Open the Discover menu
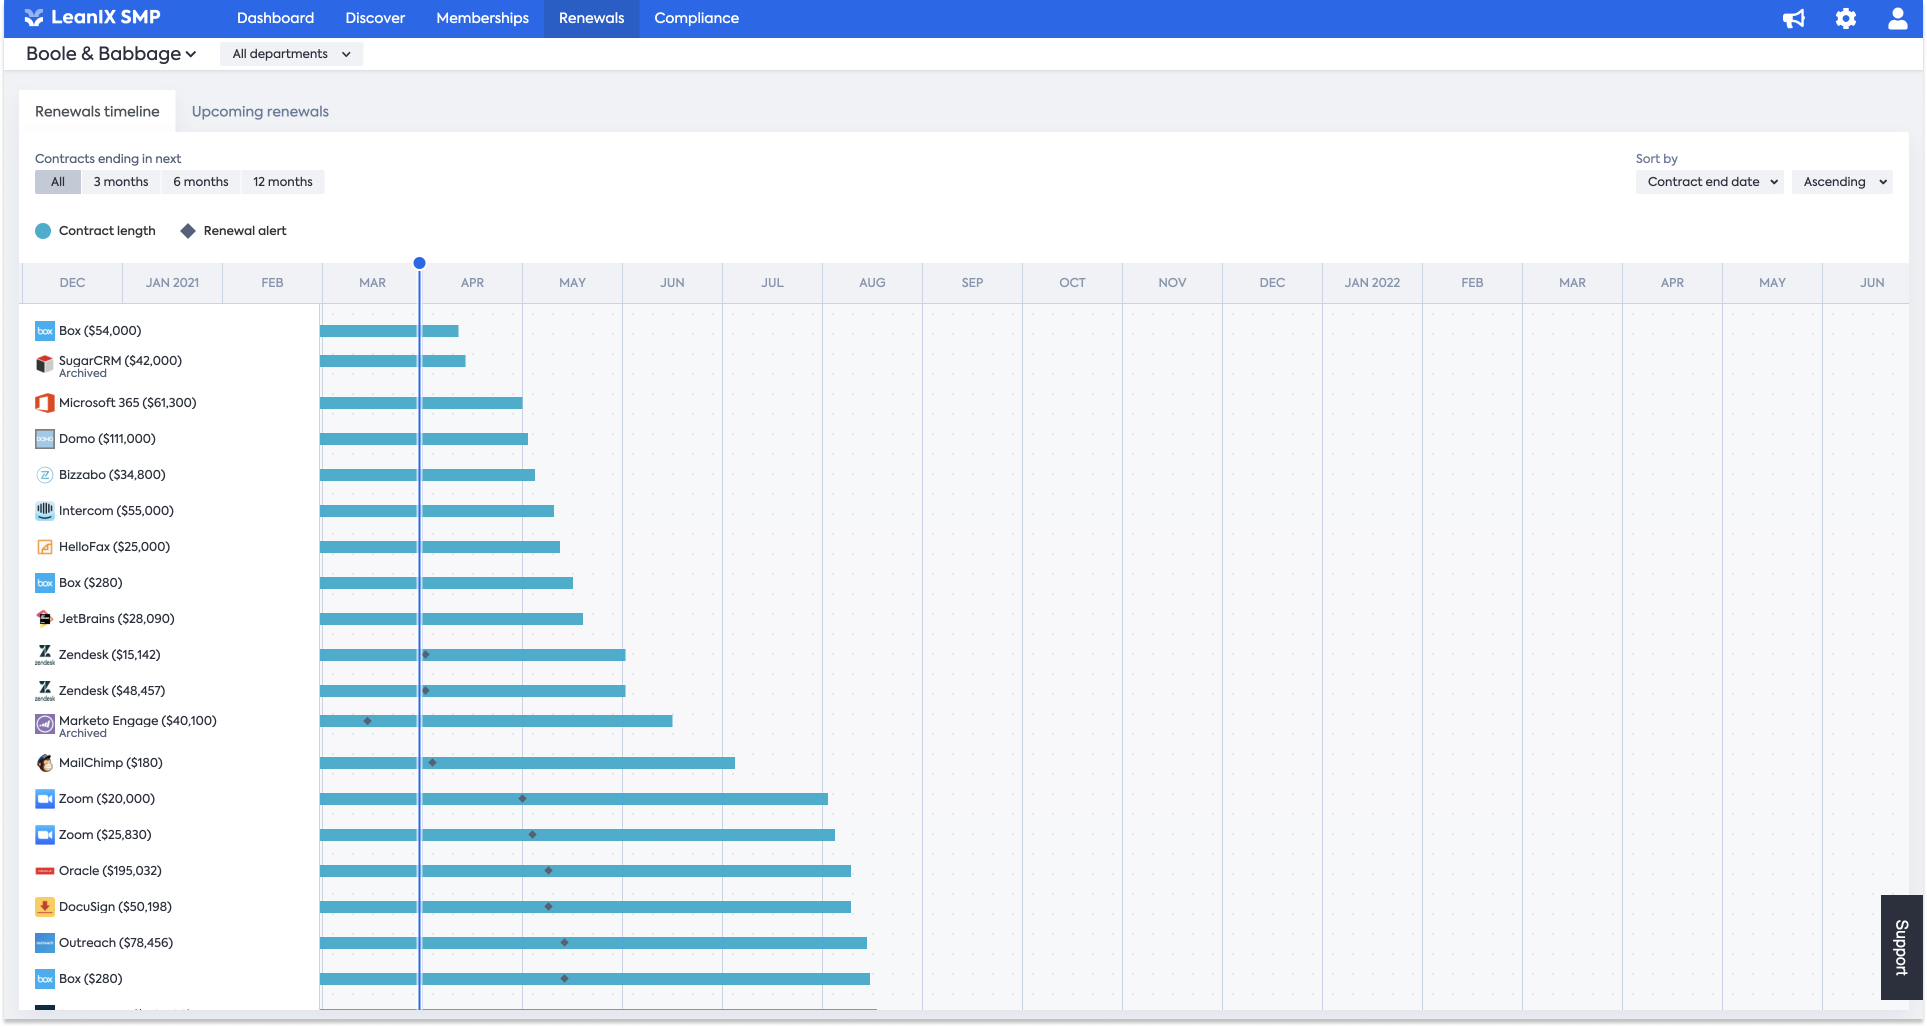 [x=375, y=18]
